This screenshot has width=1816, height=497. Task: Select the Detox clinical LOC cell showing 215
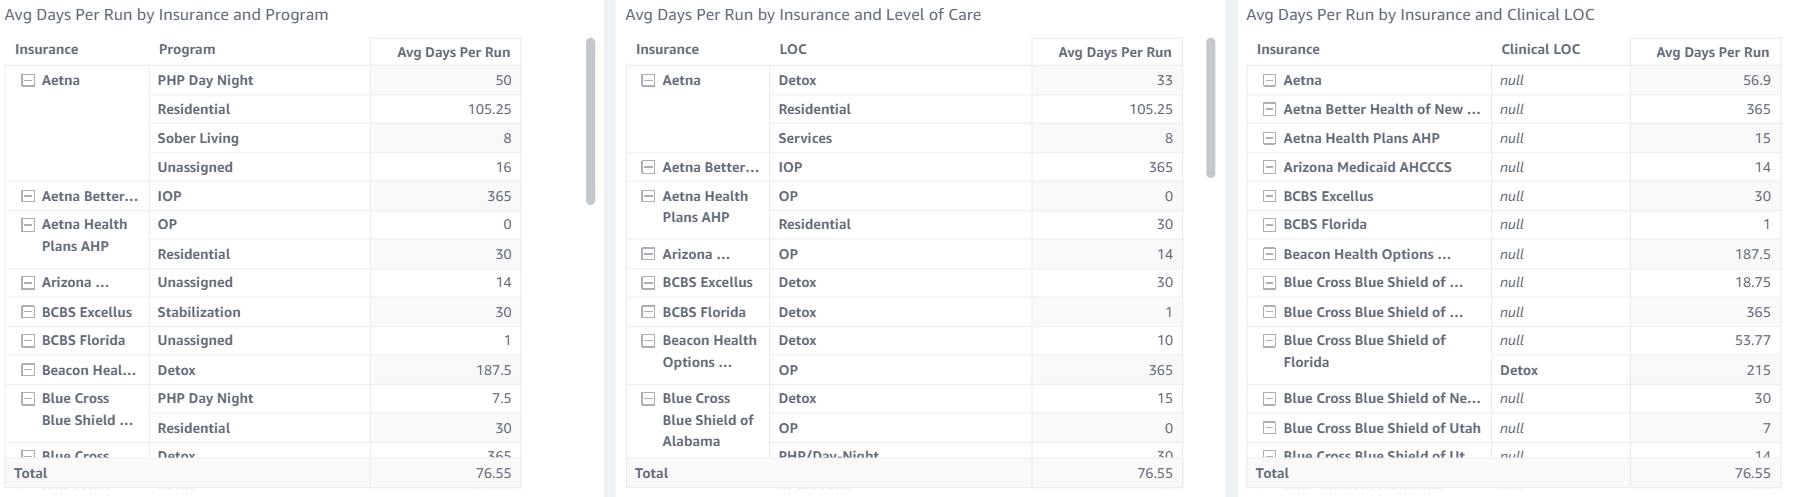point(1519,371)
